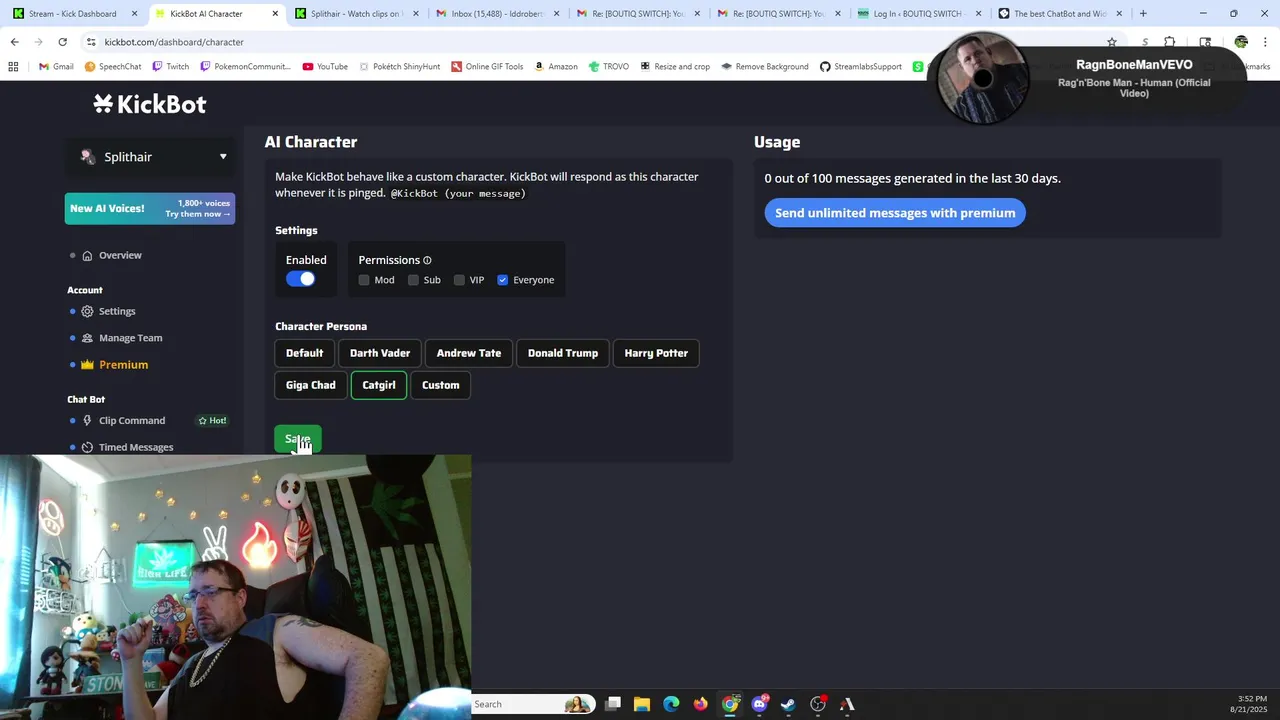The height and width of the screenshot is (720, 1280).
Task: Check the Mod permission box
Action: 364,280
